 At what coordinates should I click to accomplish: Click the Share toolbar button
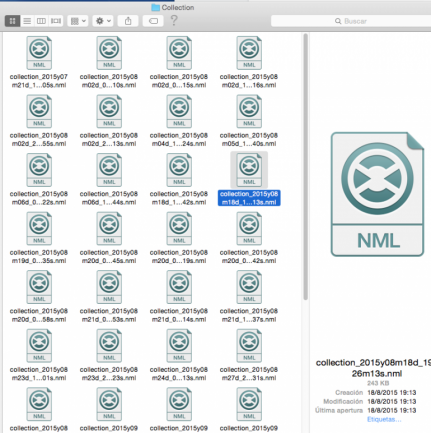(128, 21)
